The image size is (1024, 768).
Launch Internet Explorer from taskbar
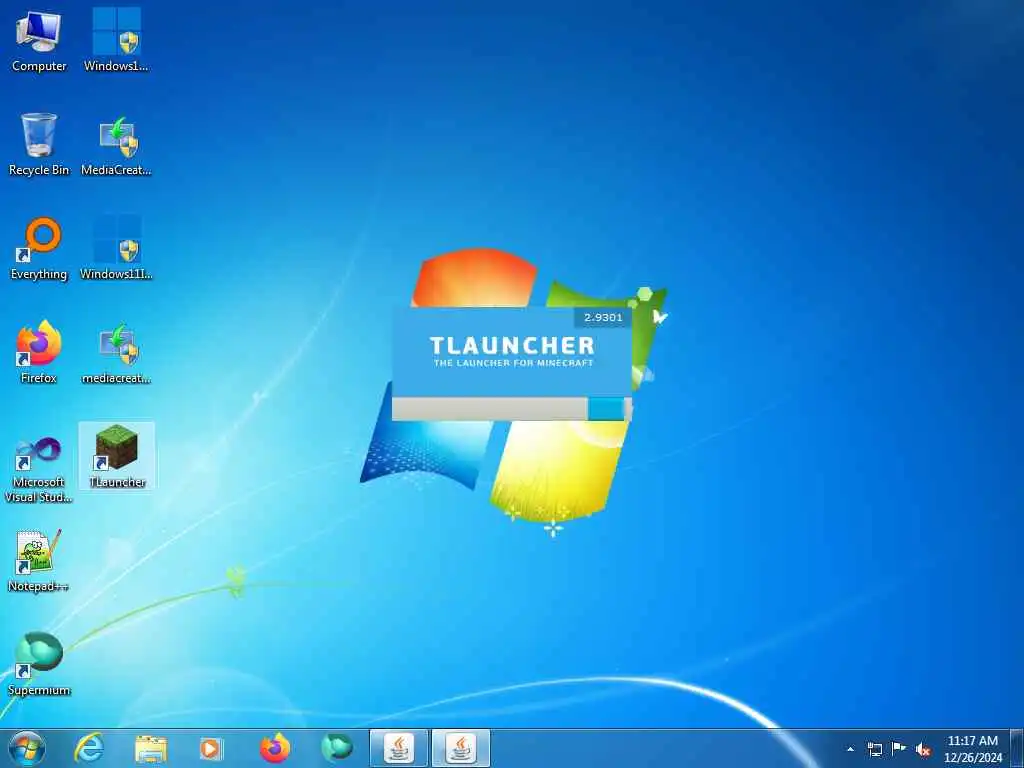coord(88,748)
